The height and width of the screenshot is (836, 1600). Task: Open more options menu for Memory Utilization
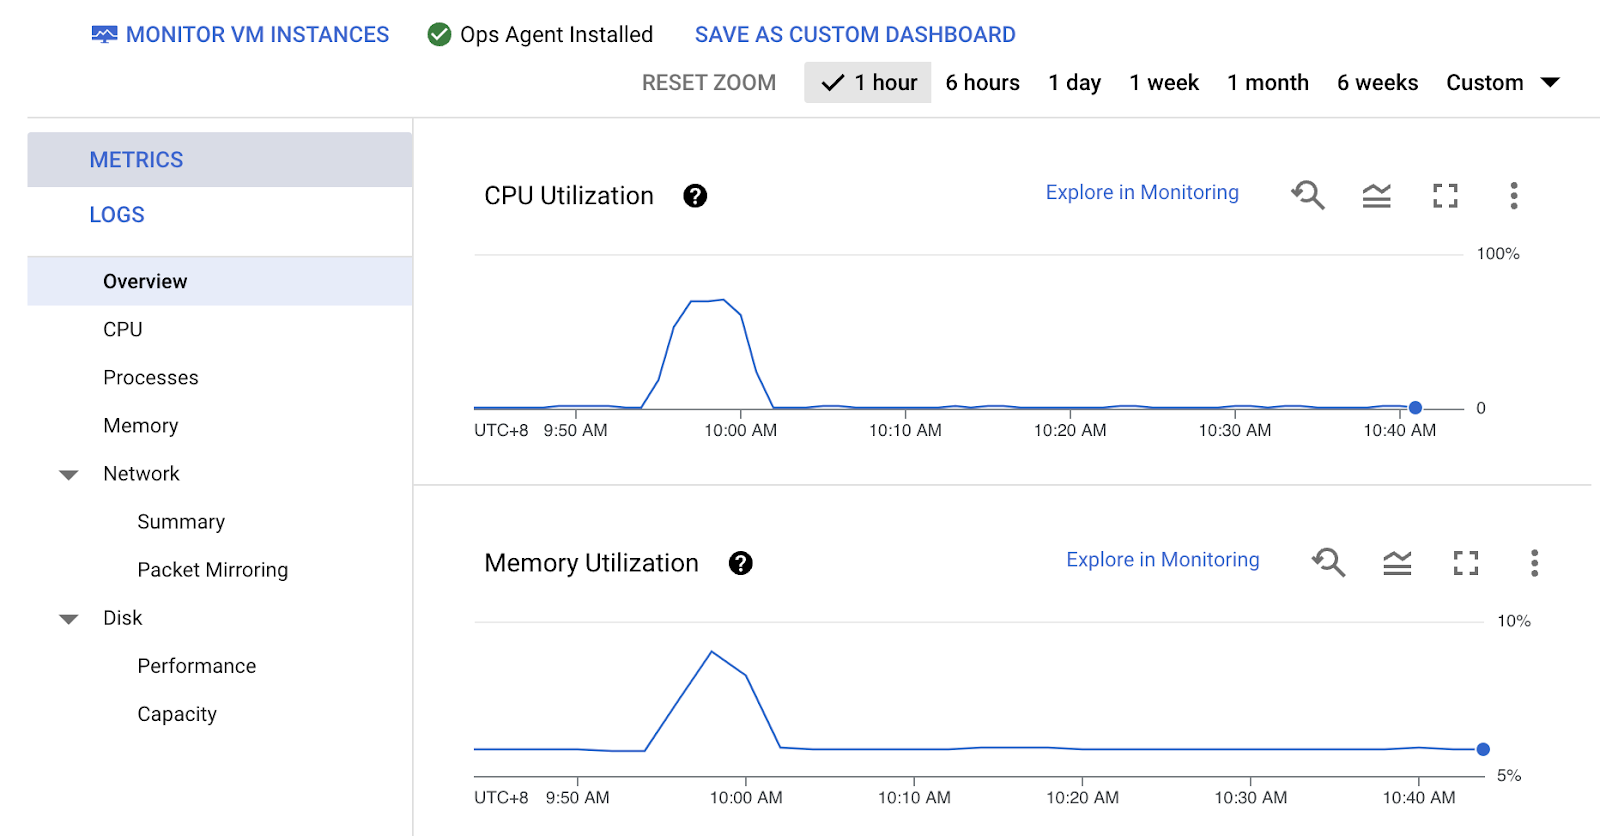click(1534, 564)
